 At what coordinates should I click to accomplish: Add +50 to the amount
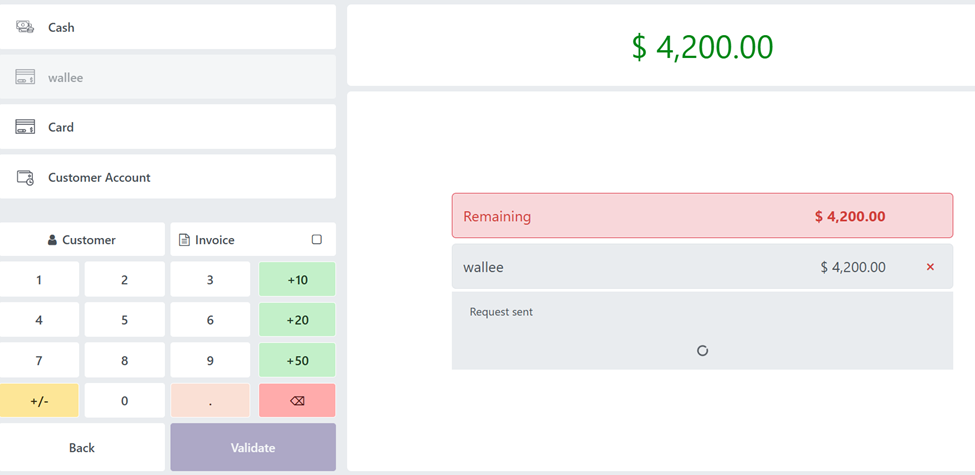click(297, 360)
